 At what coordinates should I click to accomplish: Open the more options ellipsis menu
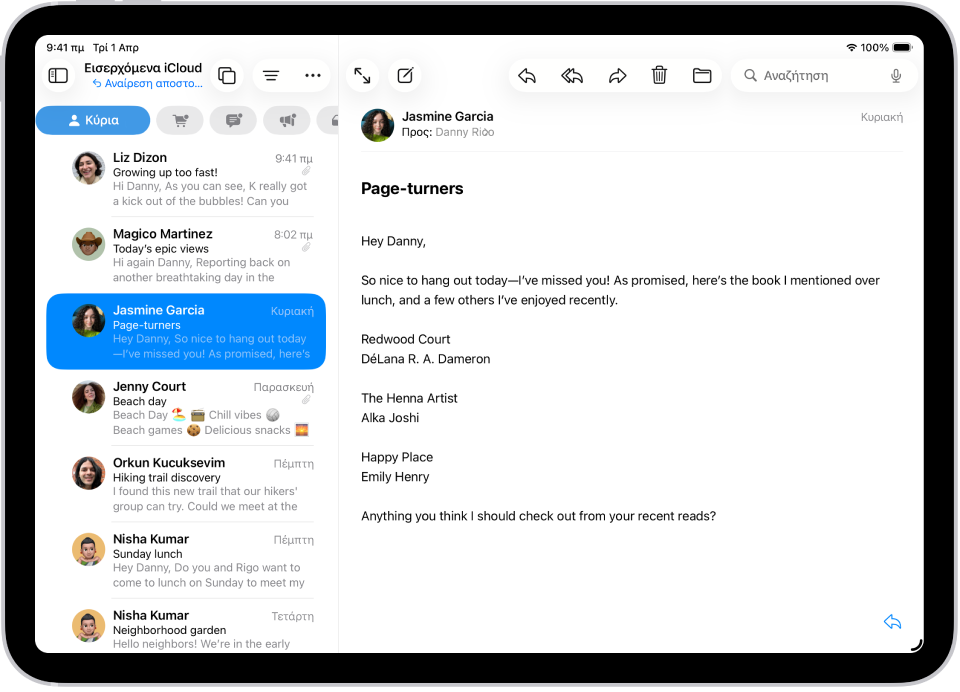click(x=313, y=76)
